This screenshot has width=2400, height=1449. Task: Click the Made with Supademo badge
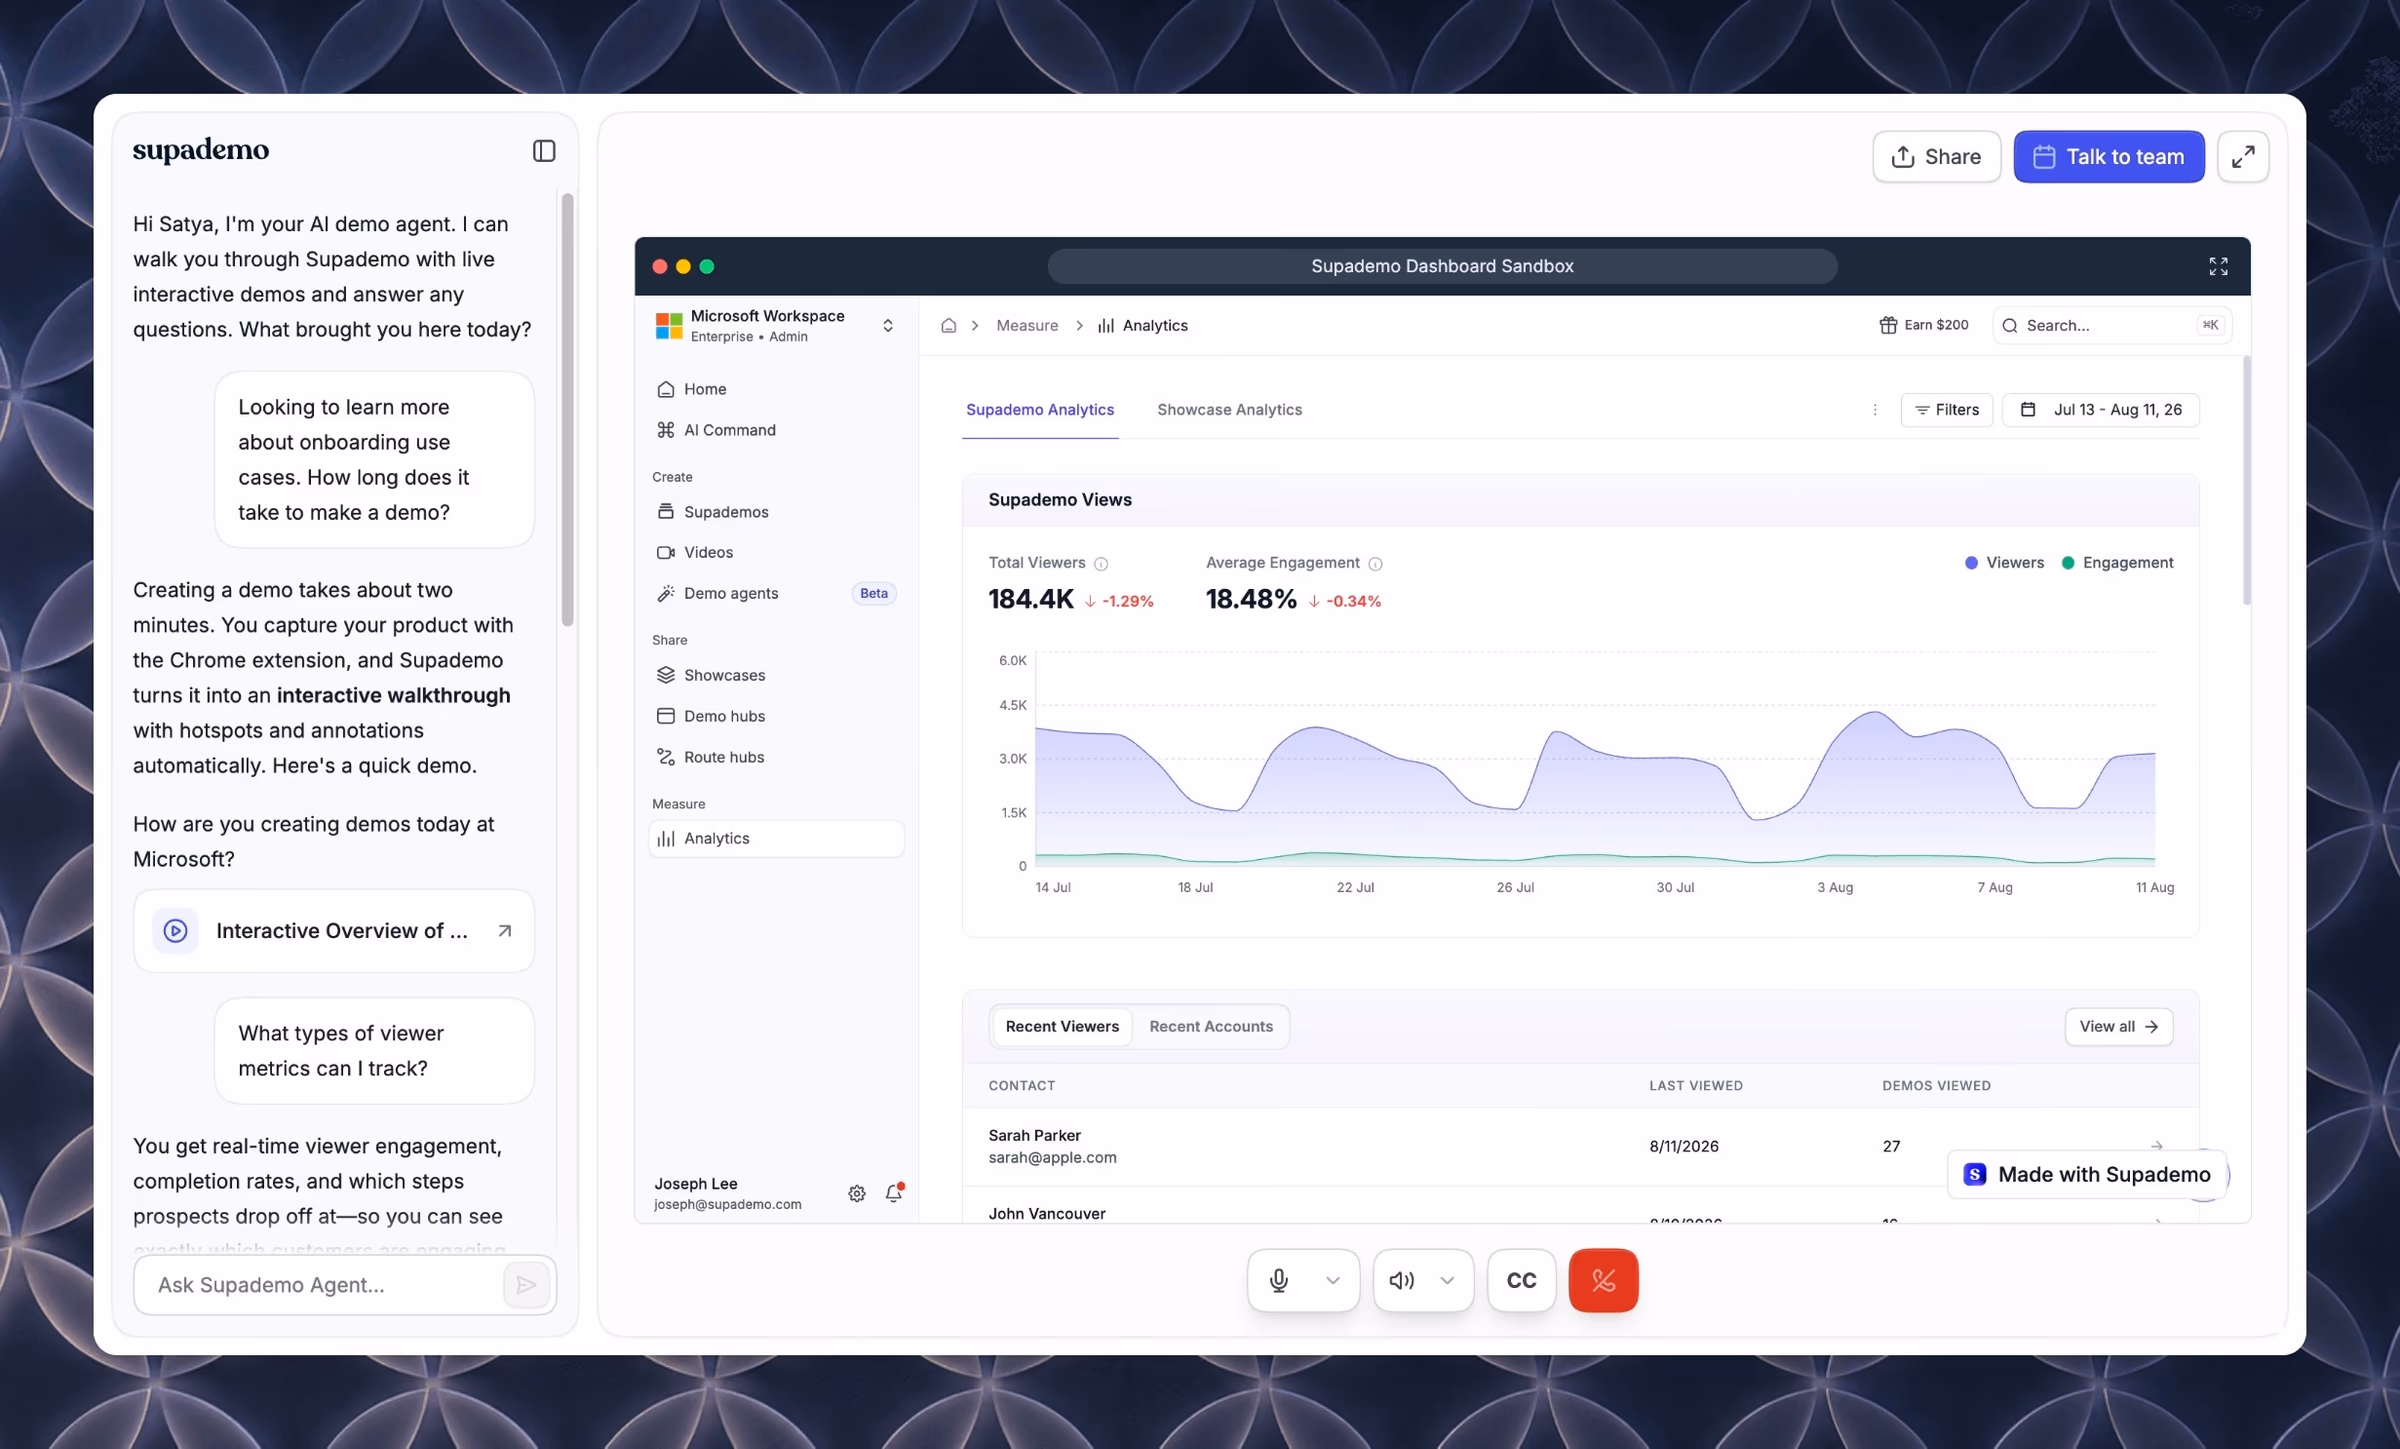(x=2088, y=1175)
